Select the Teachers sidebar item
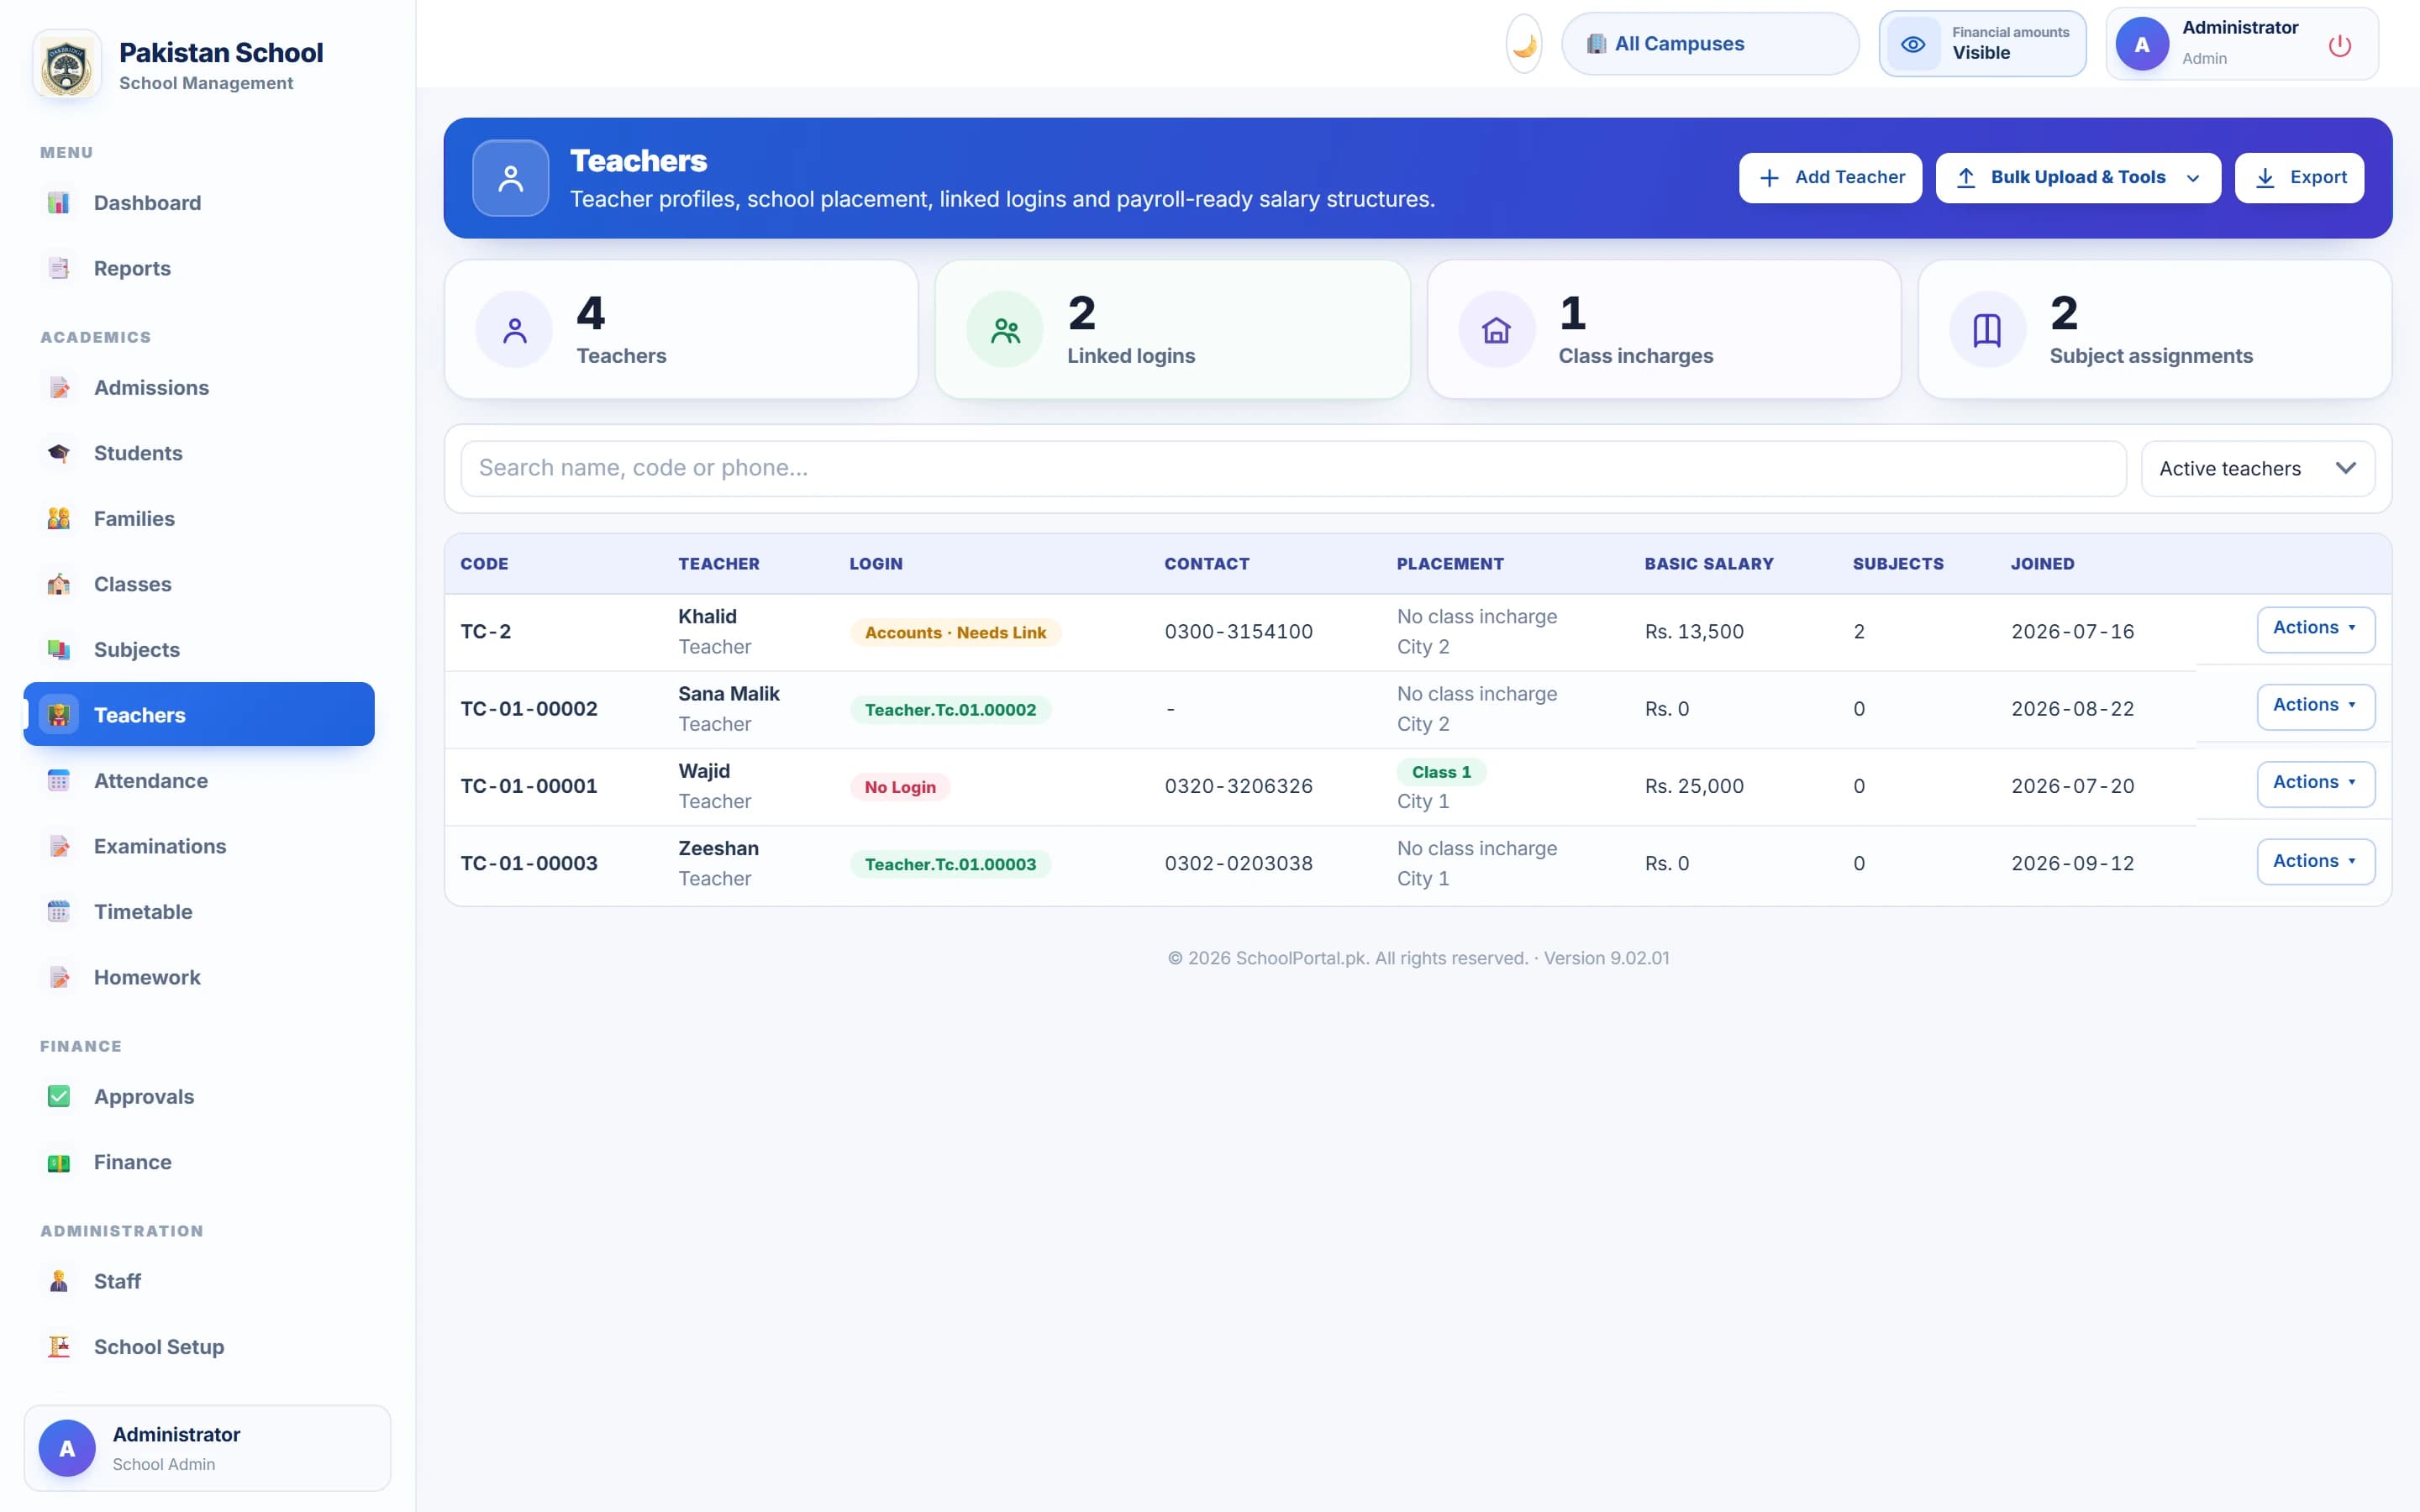 click(199, 714)
